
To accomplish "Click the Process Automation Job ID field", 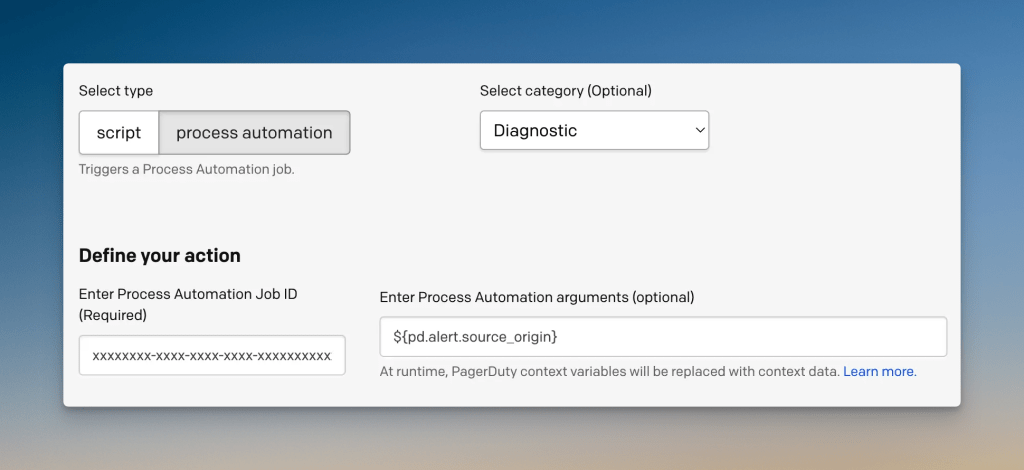I will click(x=212, y=355).
